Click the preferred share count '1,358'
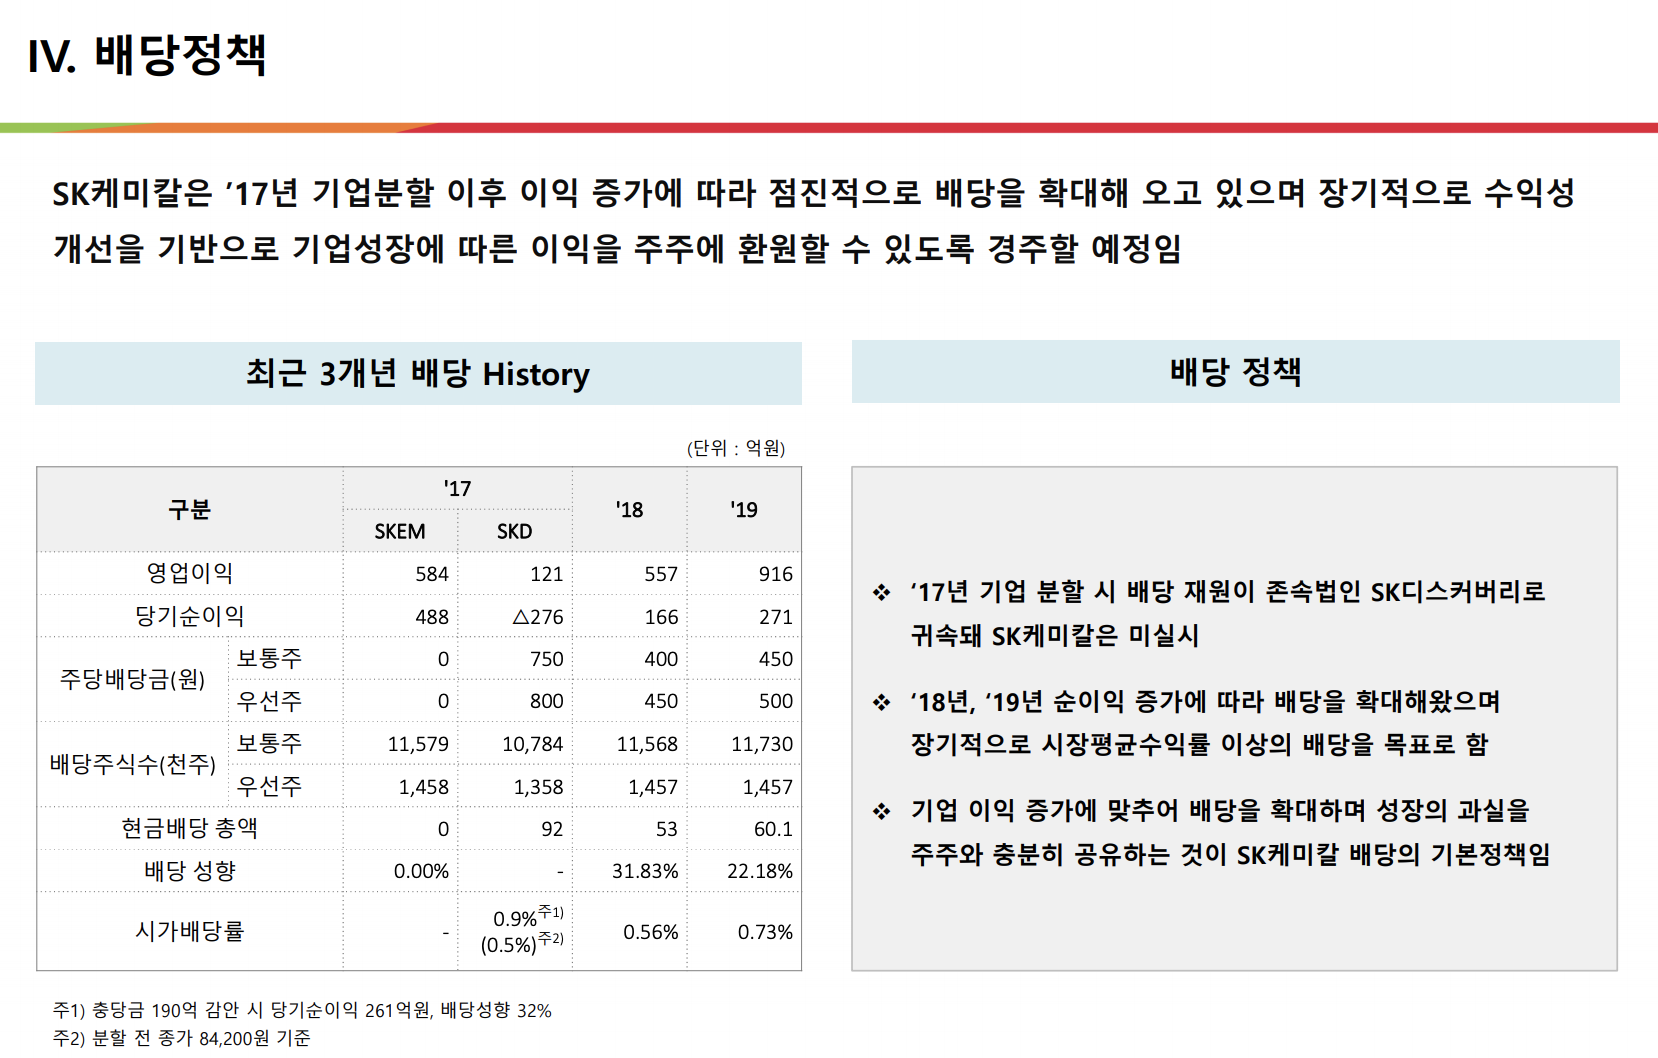This screenshot has height=1058, width=1658. point(539,787)
